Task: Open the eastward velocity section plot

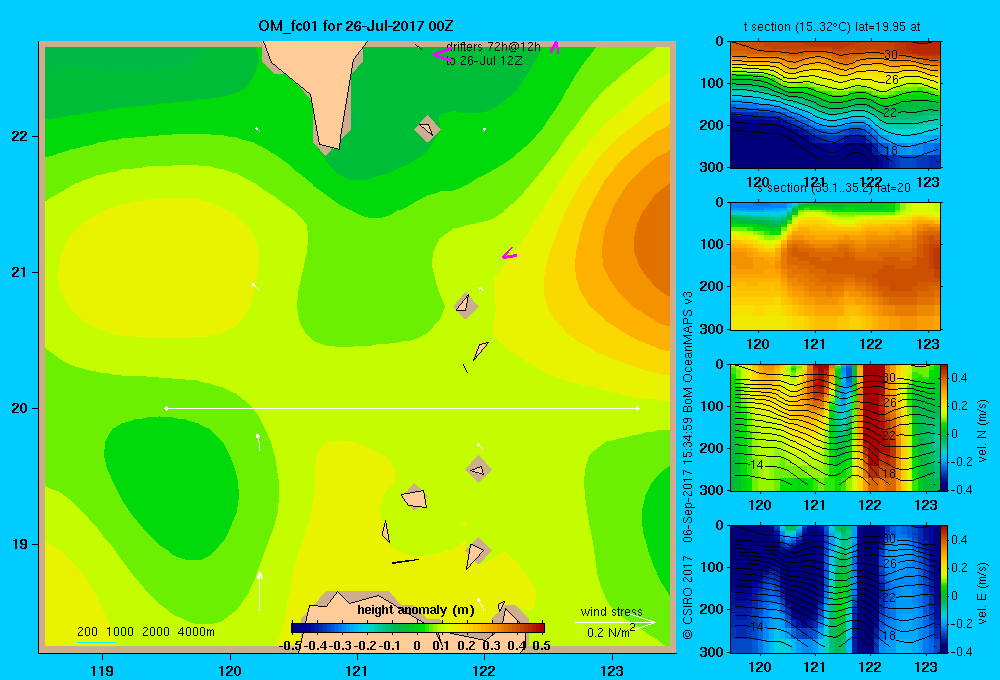Action: [x=835, y=589]
